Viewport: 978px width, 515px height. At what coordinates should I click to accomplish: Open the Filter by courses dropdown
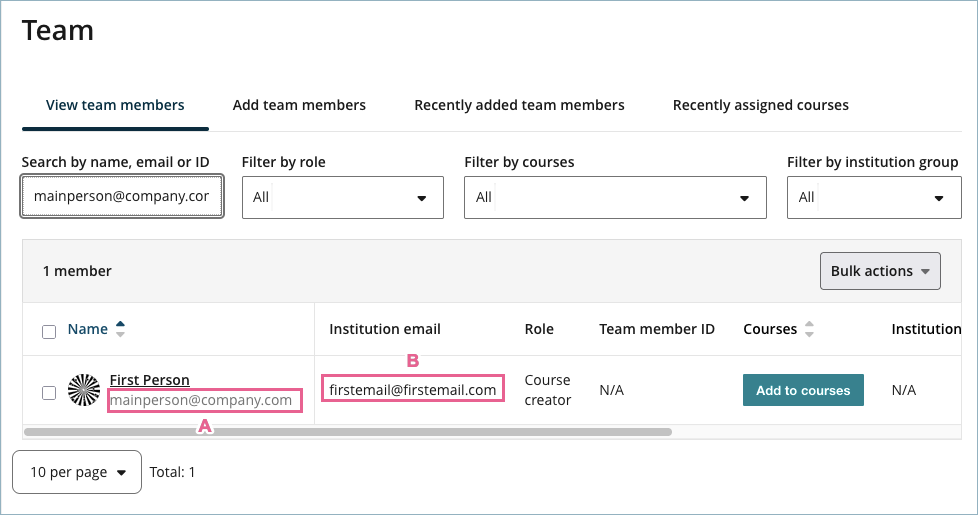[x=614, y=198]
